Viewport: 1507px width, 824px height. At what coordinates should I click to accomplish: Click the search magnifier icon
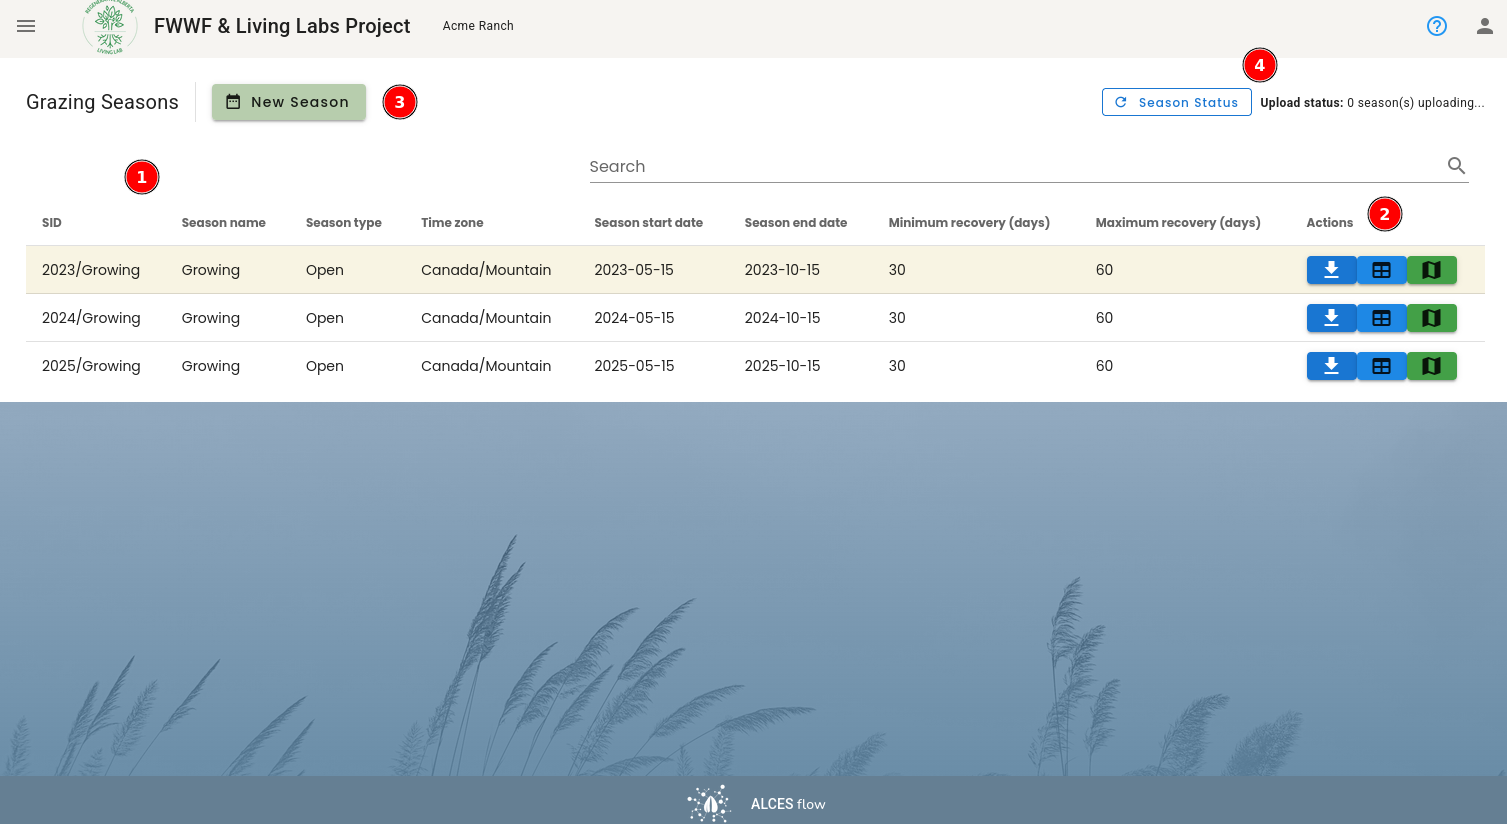click(1457, 166)
